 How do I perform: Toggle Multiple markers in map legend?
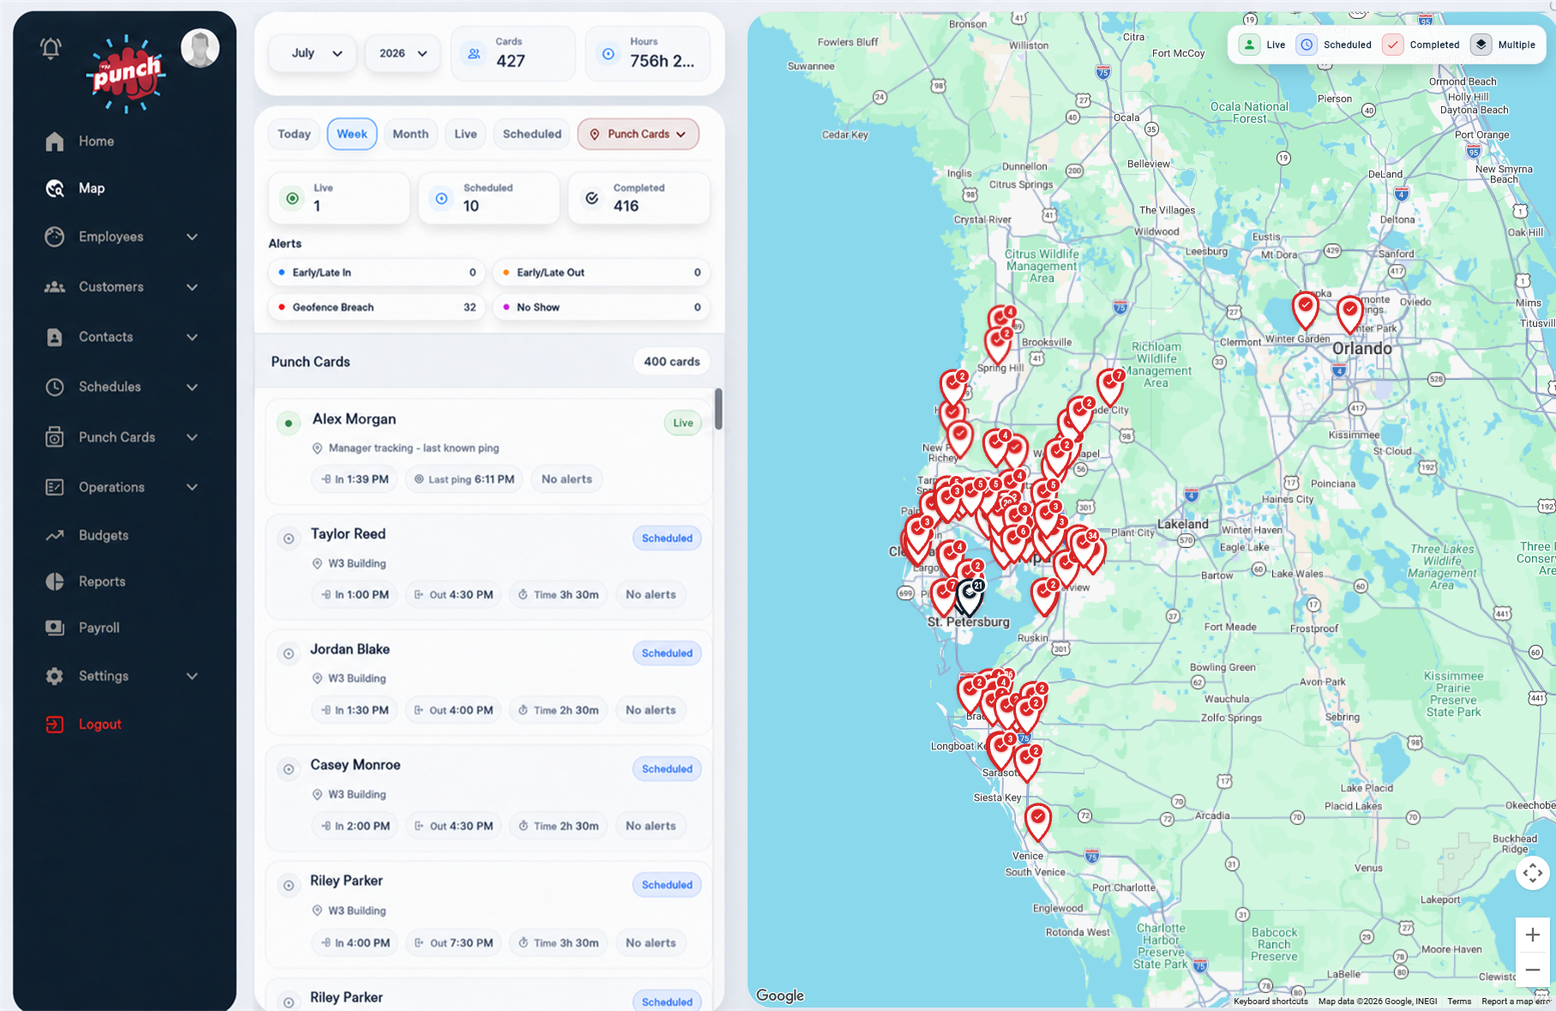point(1503,45)
